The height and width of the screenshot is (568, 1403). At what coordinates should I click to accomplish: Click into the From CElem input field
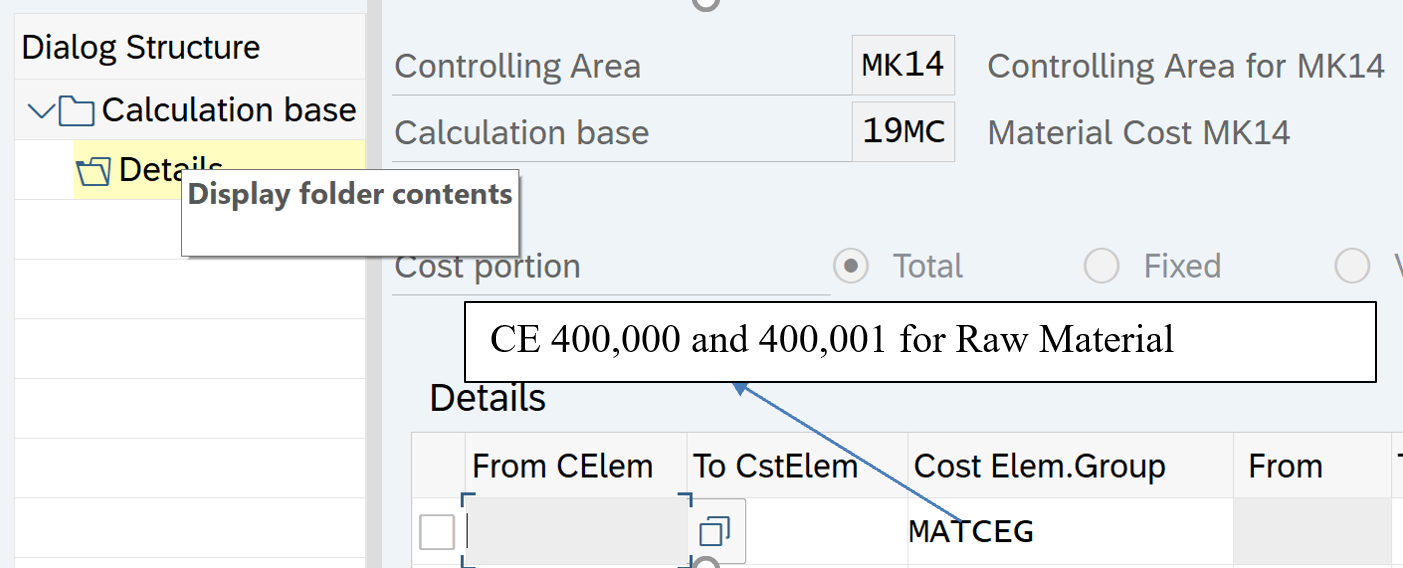(x=576, y=531)
